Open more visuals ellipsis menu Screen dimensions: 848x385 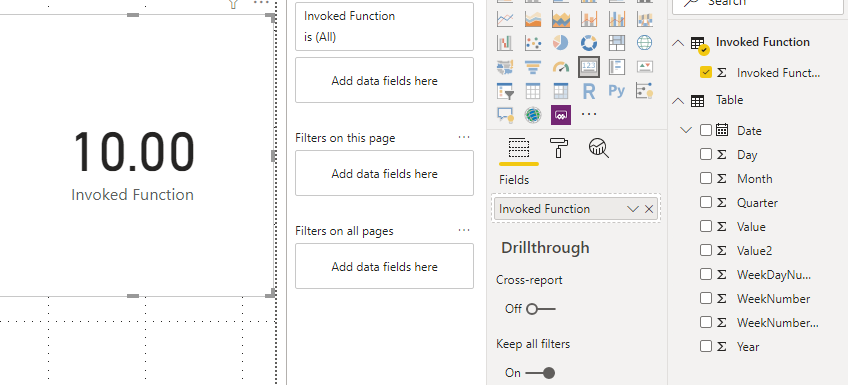pyautogui.click(x=588, y=115)
